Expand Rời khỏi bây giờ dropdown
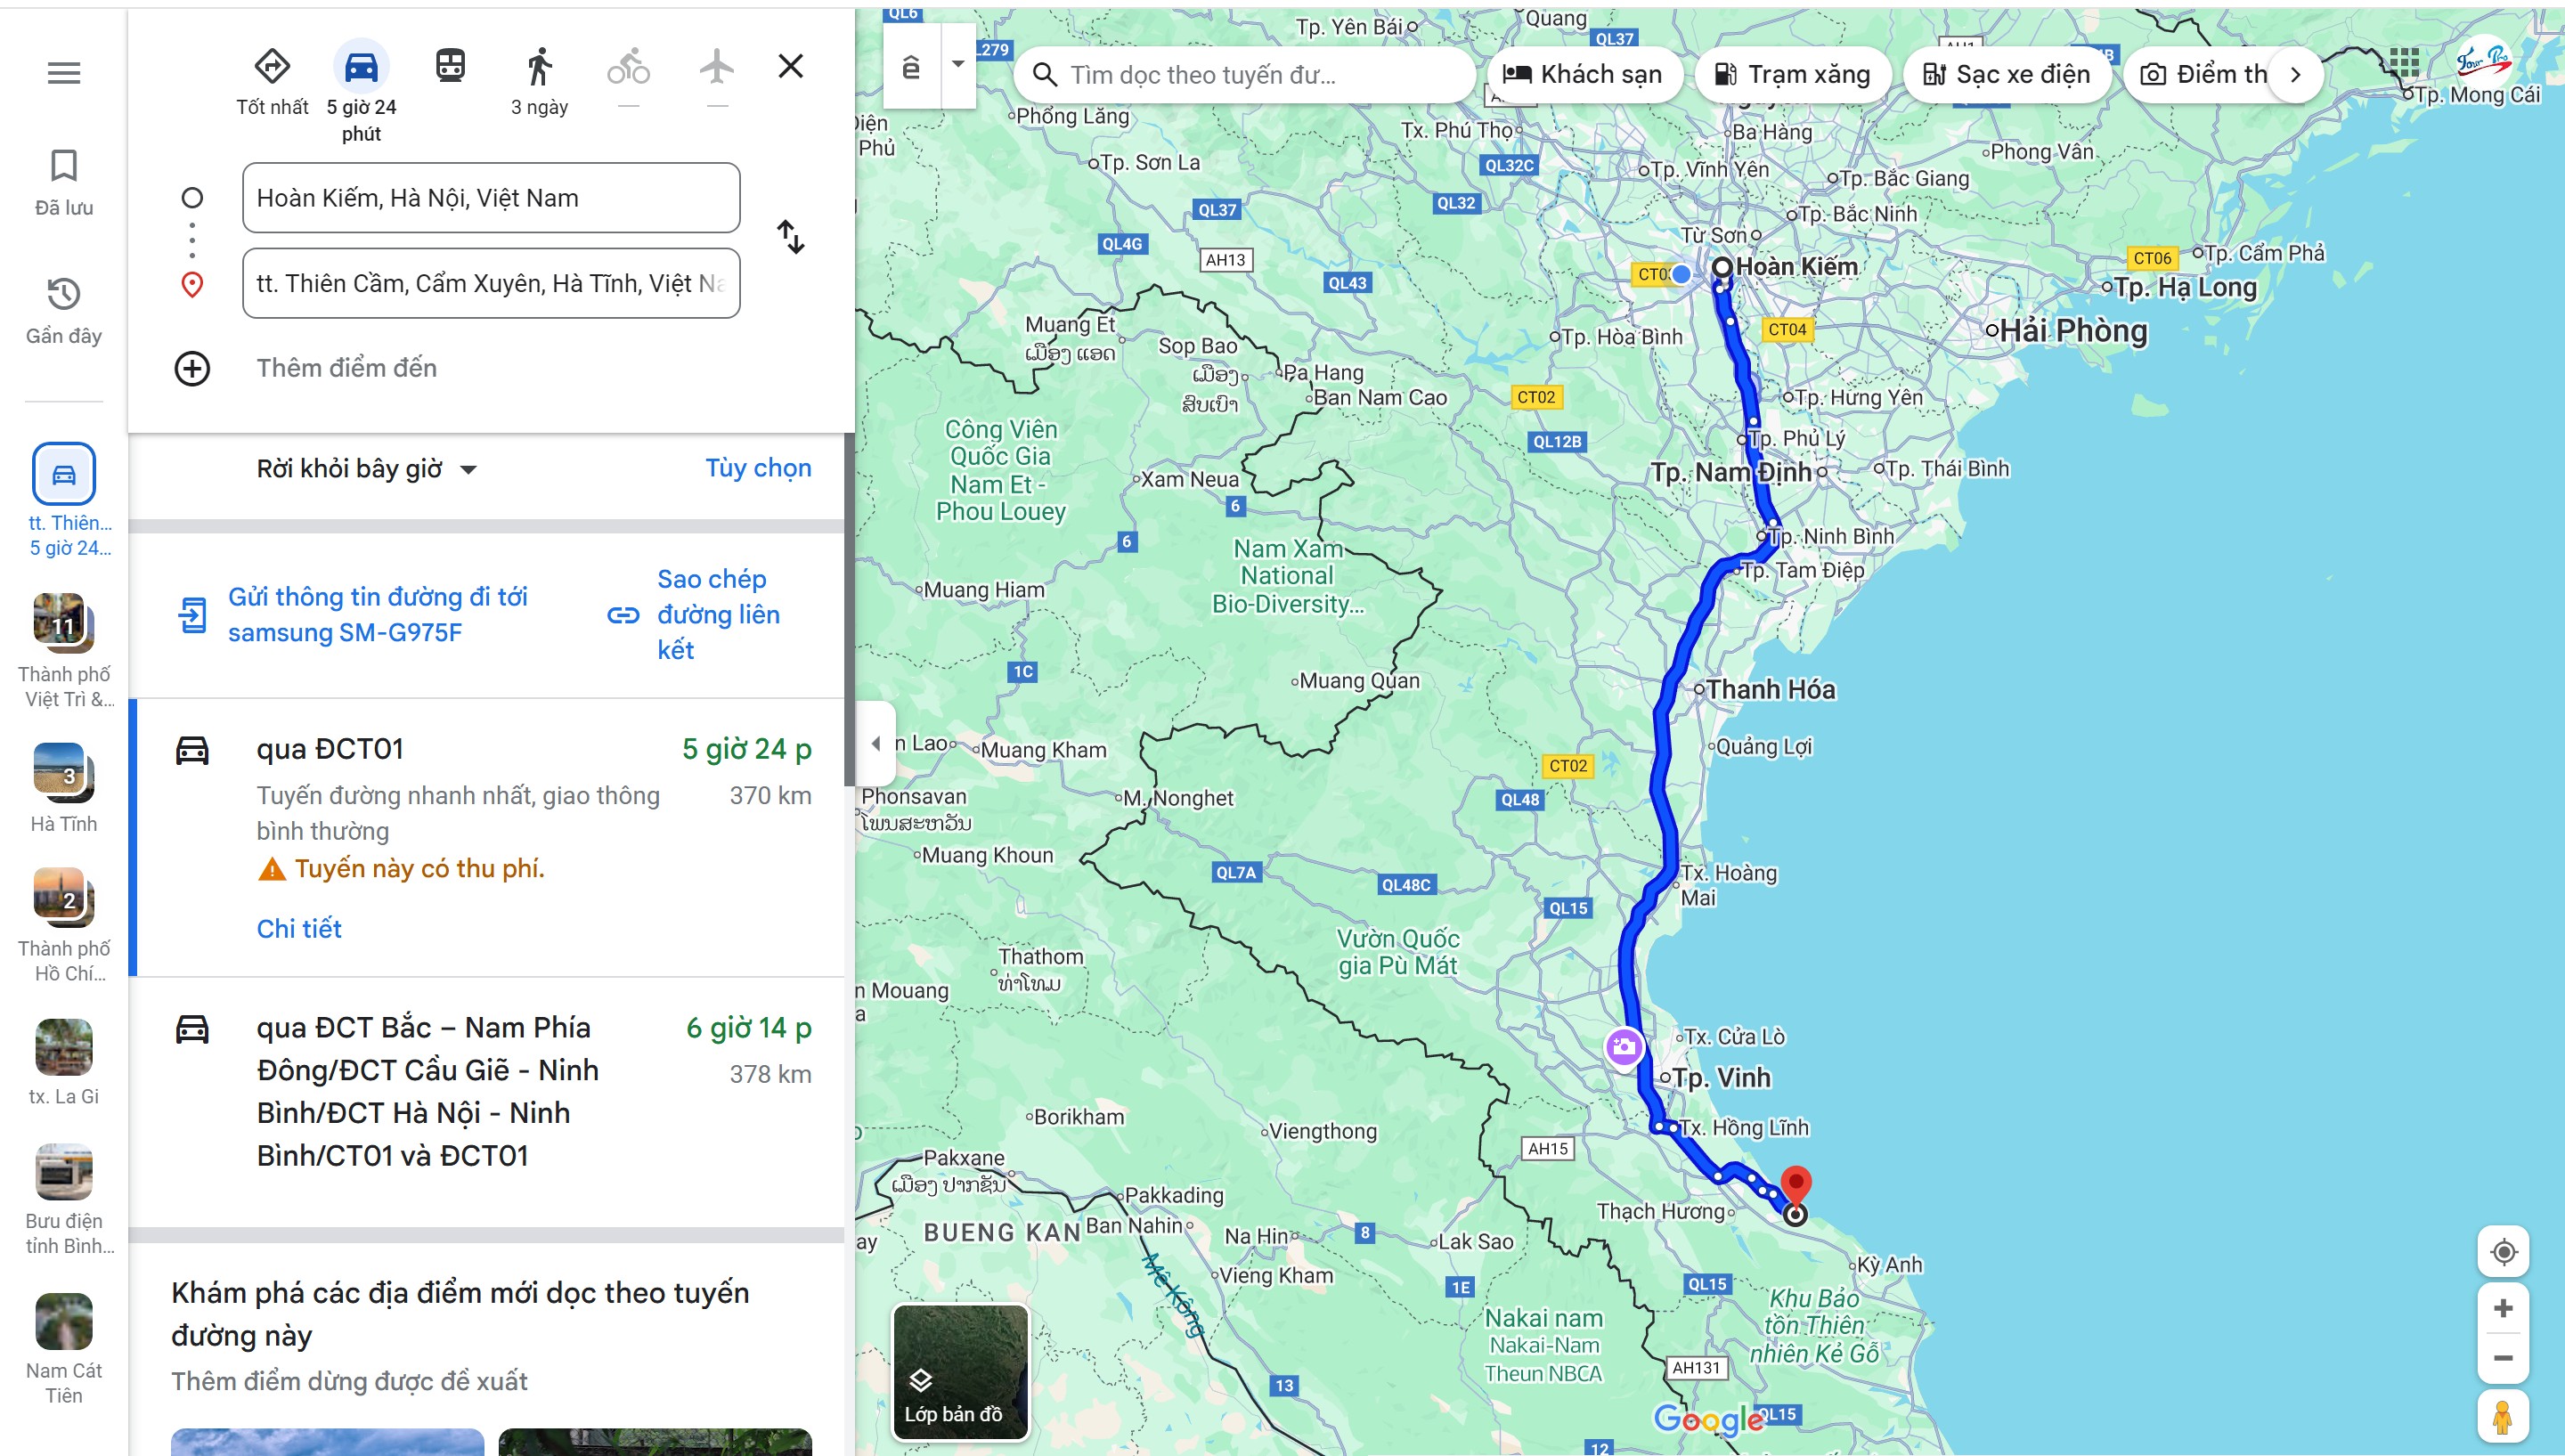This screenshot has height=1456, width=2565. point(366,469)
